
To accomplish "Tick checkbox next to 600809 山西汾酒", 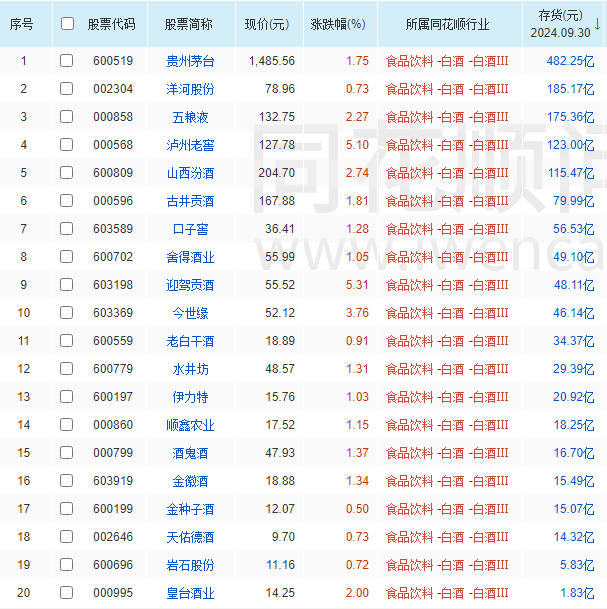I will click(66, 172).
